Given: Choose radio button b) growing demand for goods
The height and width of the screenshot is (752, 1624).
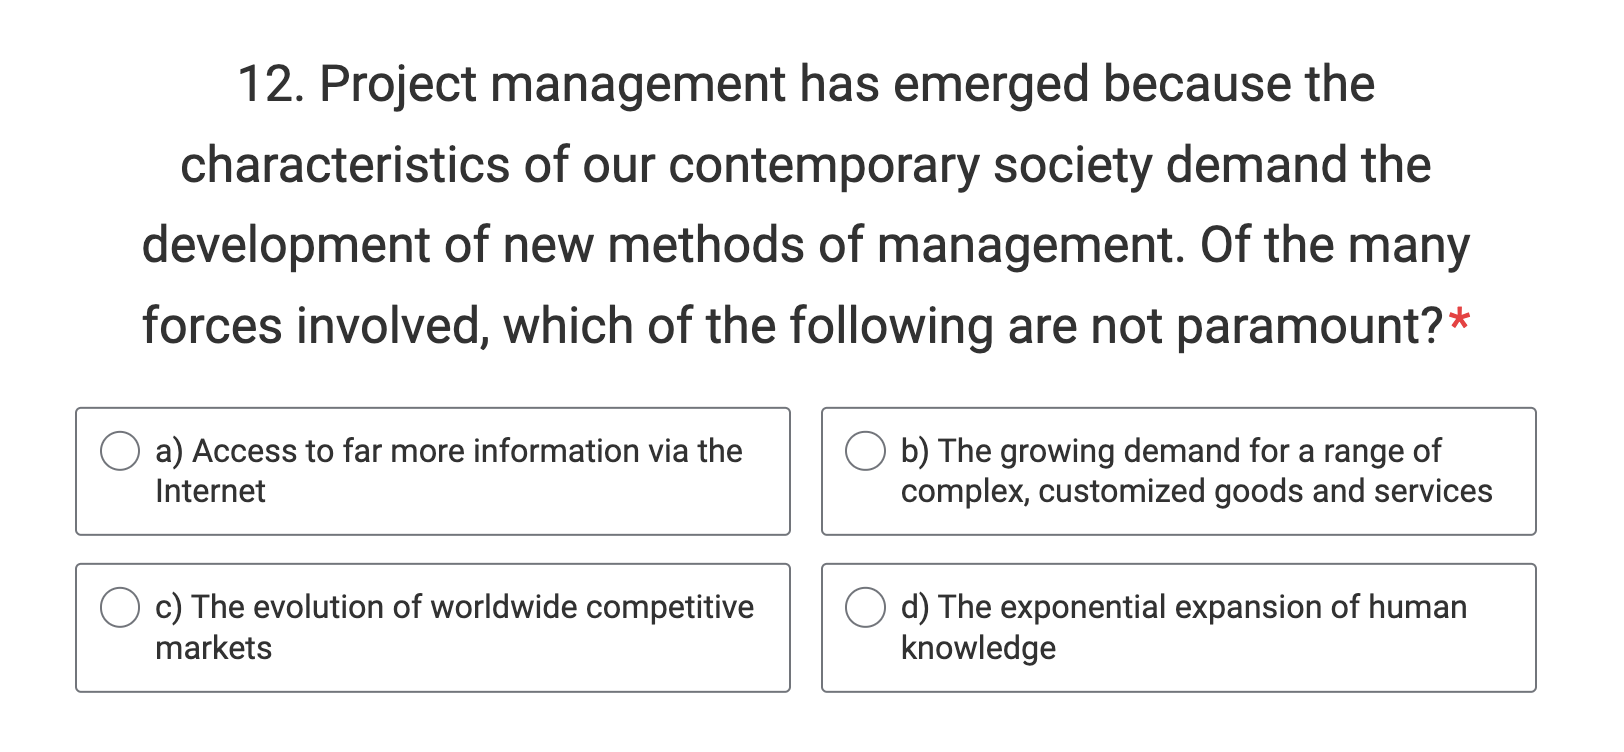Looking at the screenshot, I should [865, 451].
